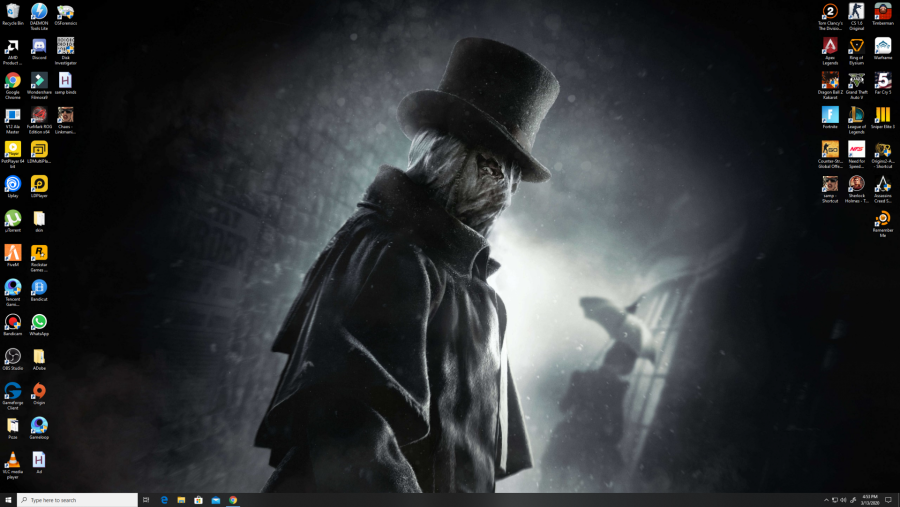
Task: Launch File Explorer from the taskbar
Action: [x=181, y=500]
